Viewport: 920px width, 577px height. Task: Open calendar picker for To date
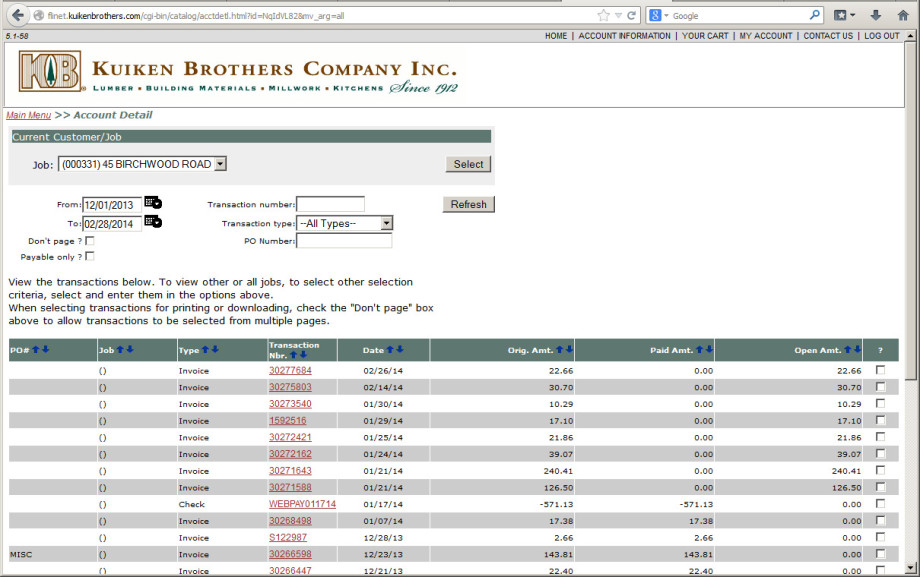pyautogui.click(x=153, y=222)
